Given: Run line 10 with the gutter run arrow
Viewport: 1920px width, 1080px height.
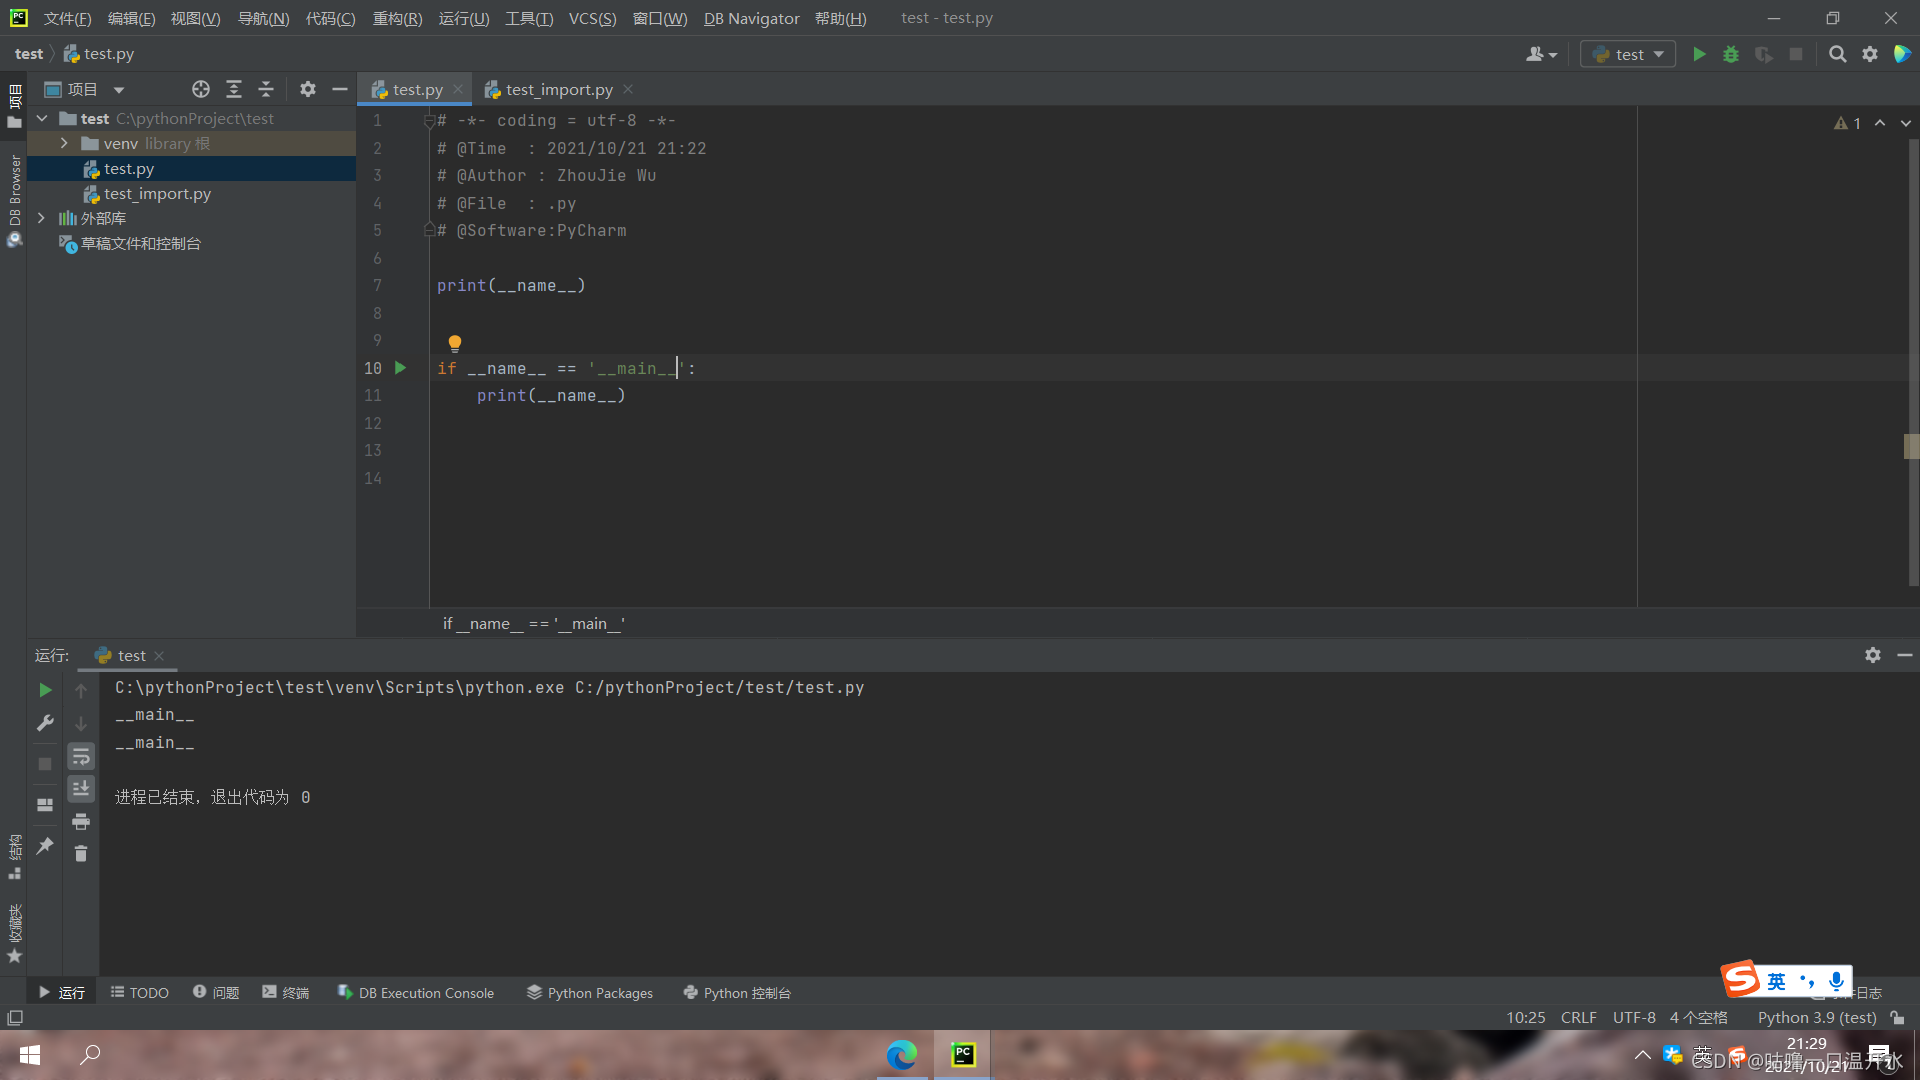Looking at the screenshot, I should 401,368.
